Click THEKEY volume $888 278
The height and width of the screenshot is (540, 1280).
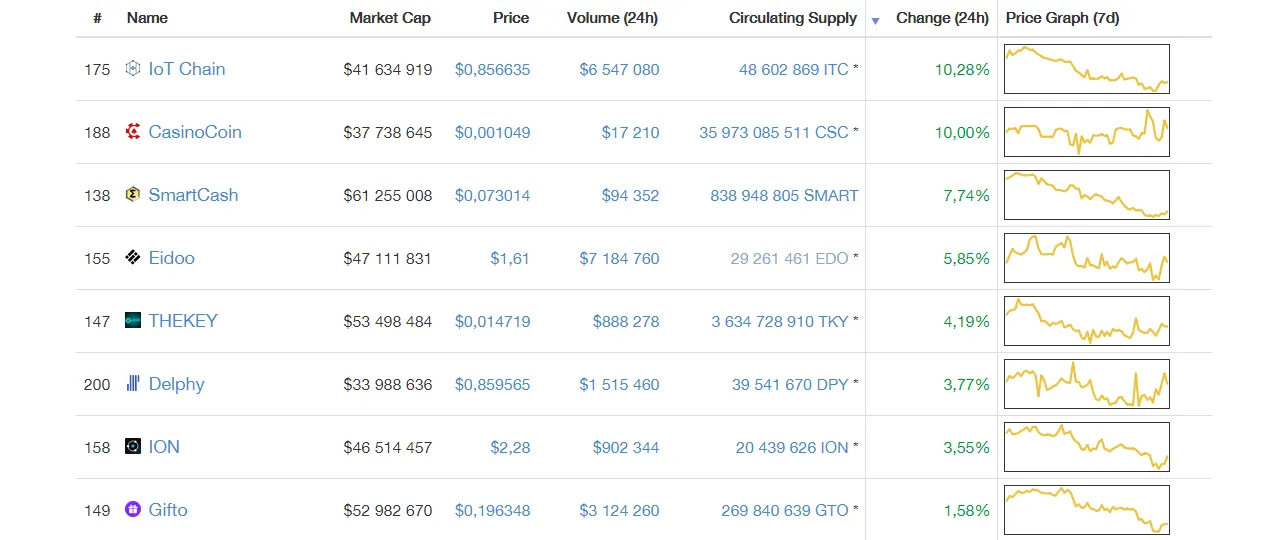[x=626, y=322]
